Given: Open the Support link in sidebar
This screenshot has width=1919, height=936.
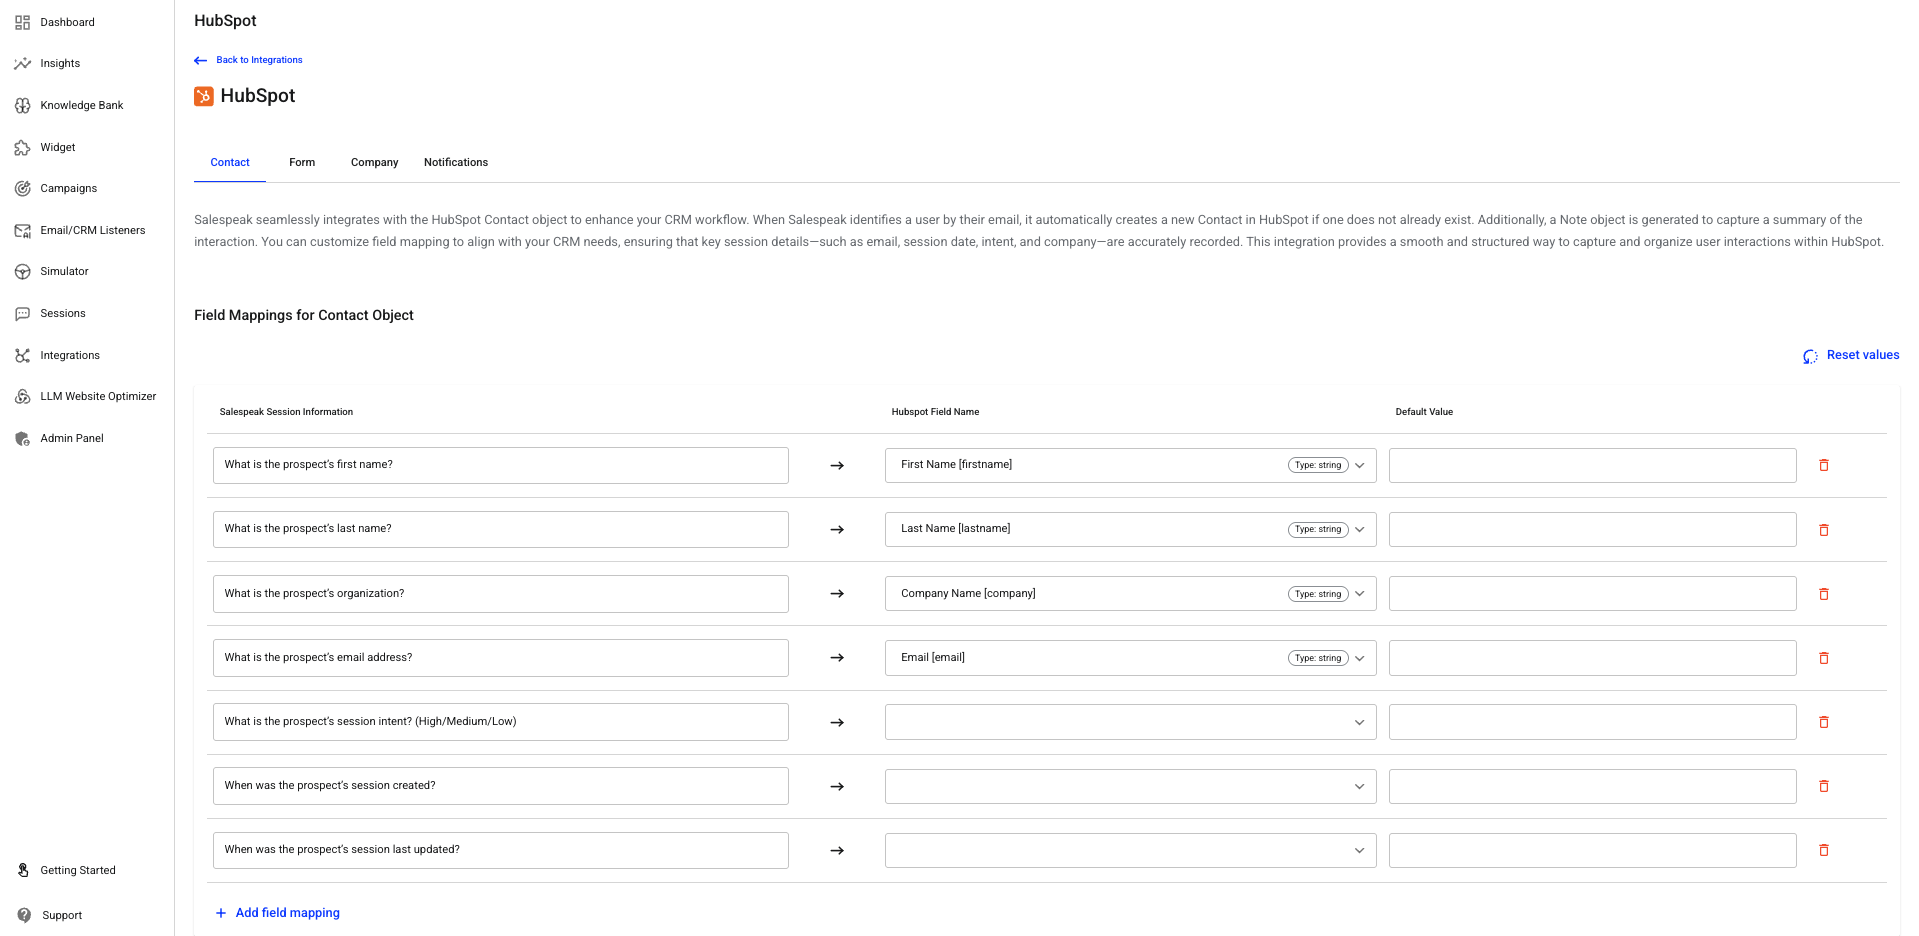Looking at the screenshot, I should click(62, 915).
